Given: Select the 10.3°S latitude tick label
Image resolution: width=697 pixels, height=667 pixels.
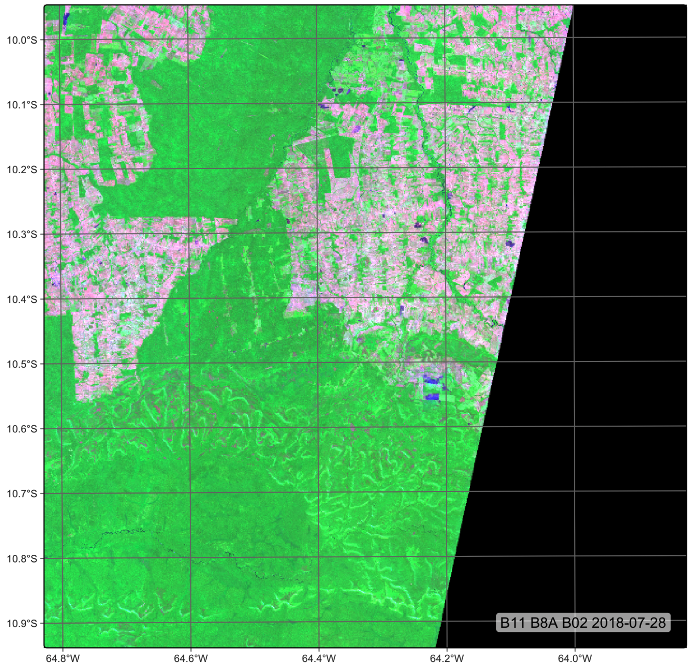Looking at the screenshot, I should tap(20, 234).
